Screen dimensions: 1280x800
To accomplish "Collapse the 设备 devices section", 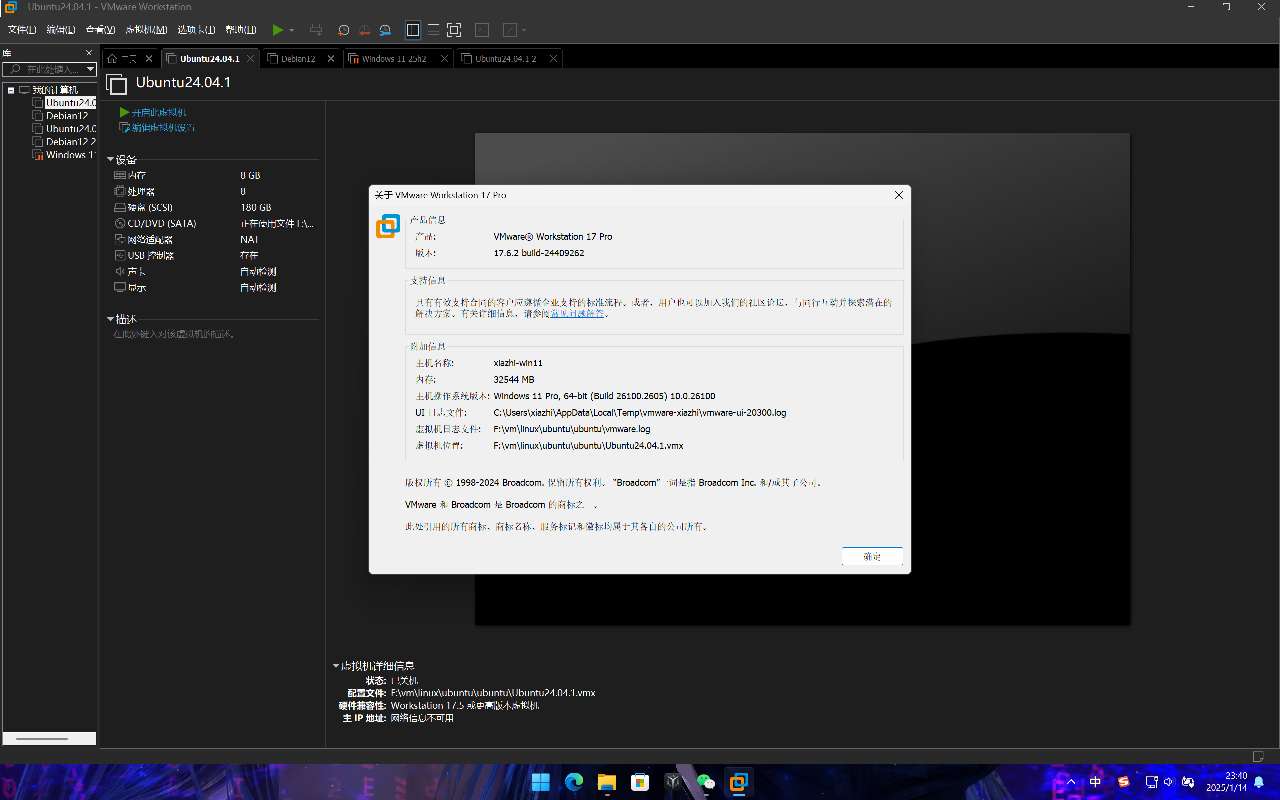I will tap(111, 160).
